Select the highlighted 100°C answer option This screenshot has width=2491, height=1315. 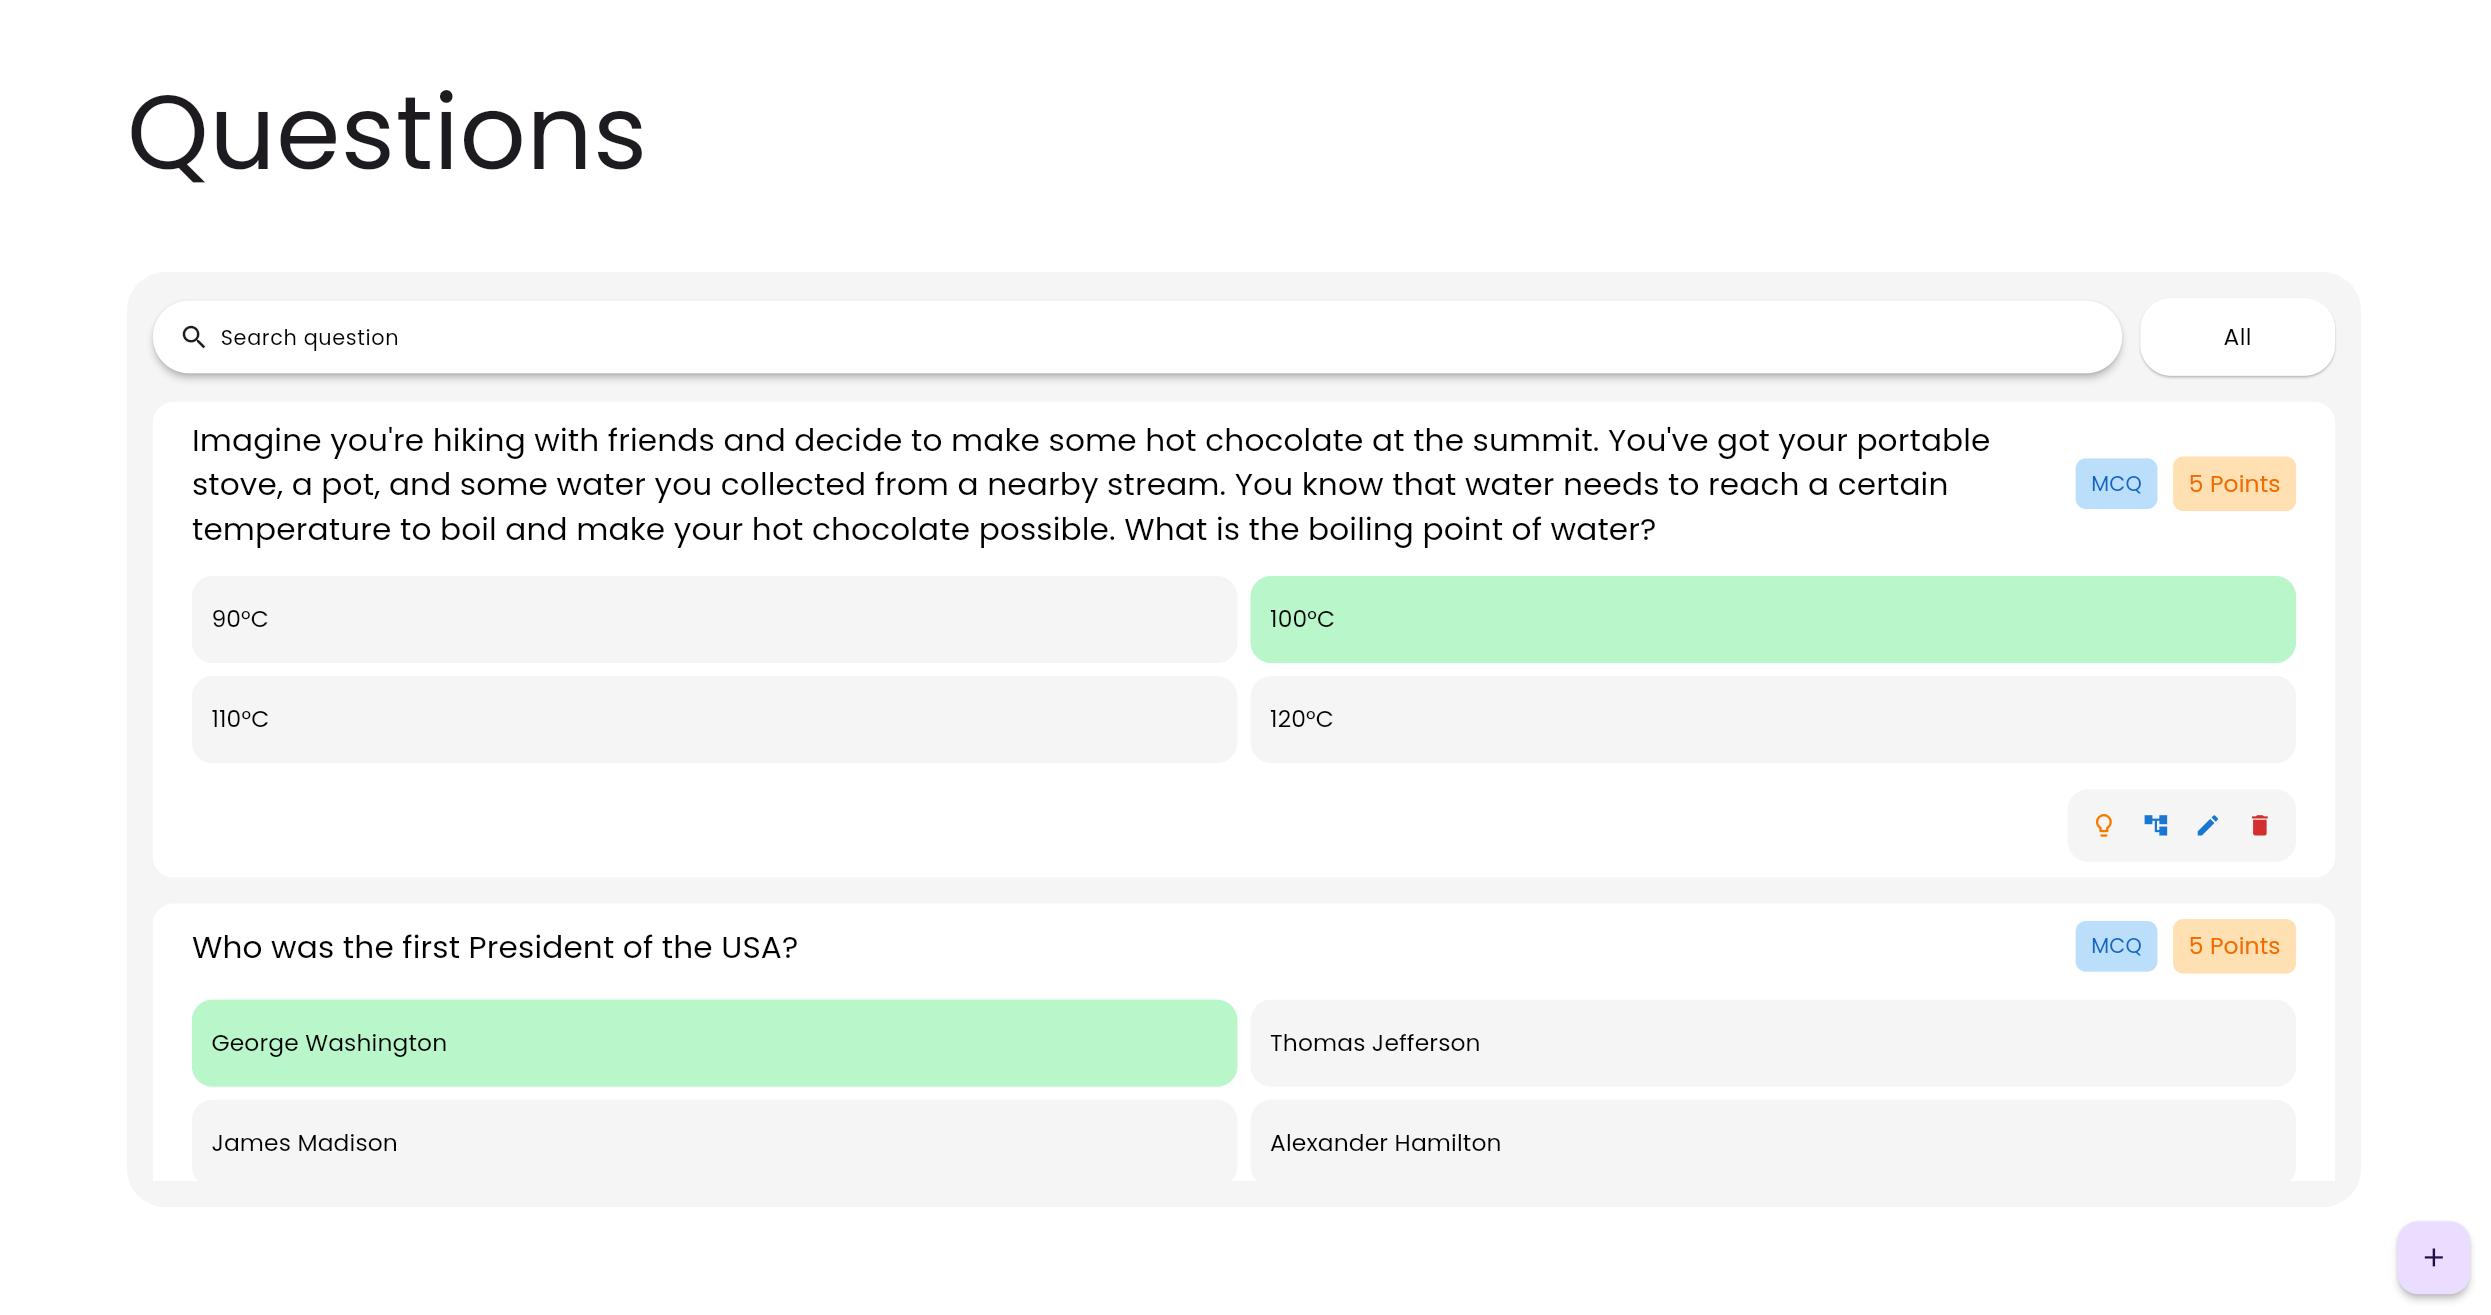pos(1772,619)
